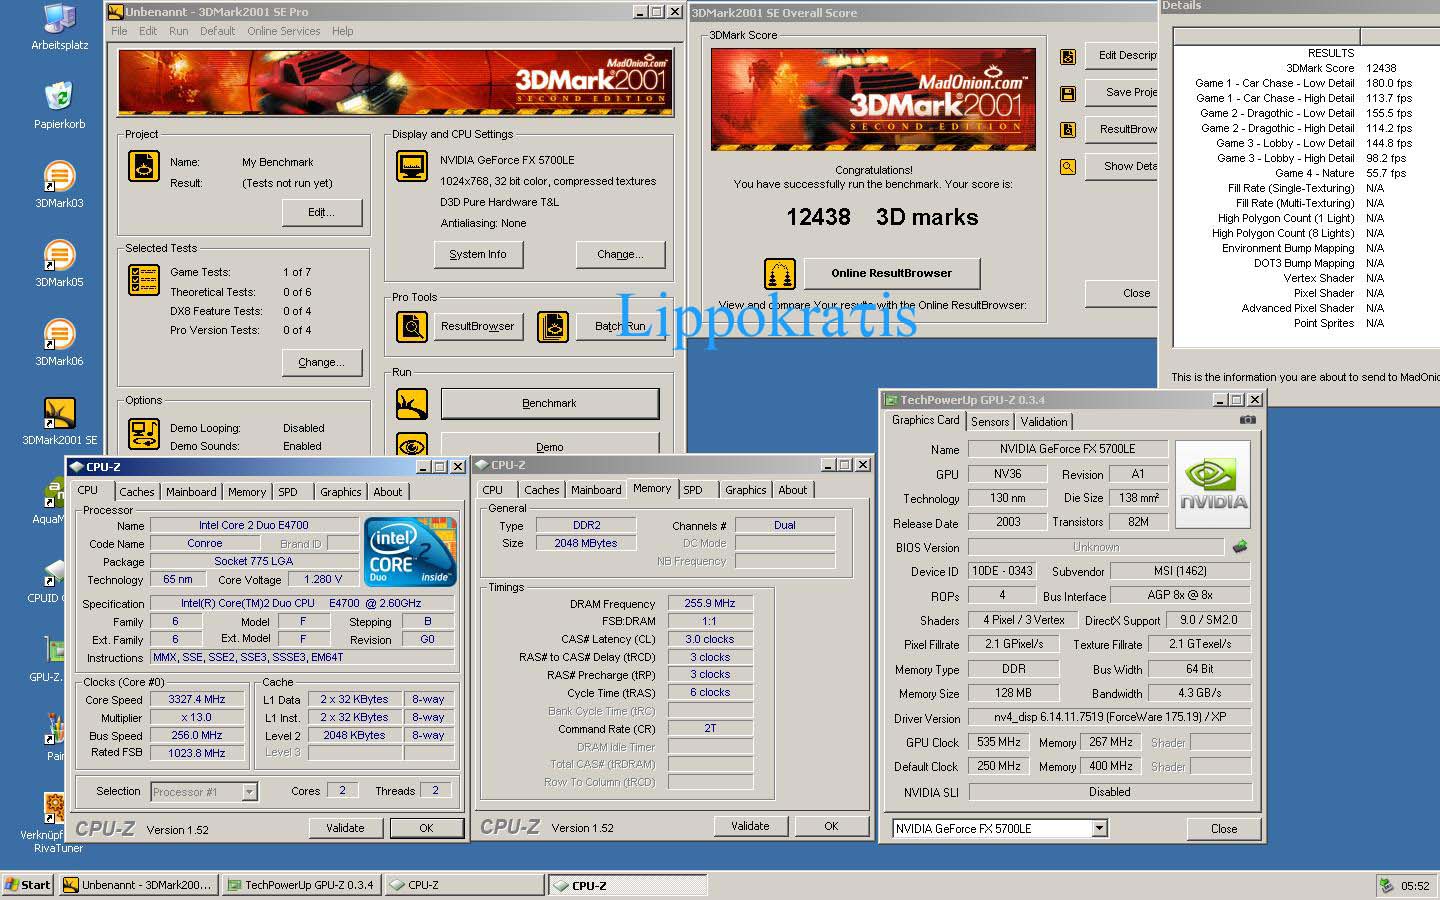Click the Game 4 - Nature result row
Viewport: 1440px width, 900px height.
pos(1301,173)
